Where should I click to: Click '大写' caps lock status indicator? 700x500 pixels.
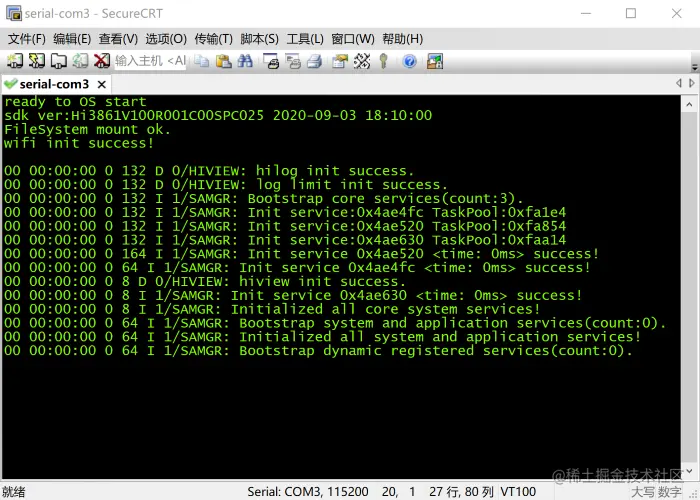[x=643, y=492]
